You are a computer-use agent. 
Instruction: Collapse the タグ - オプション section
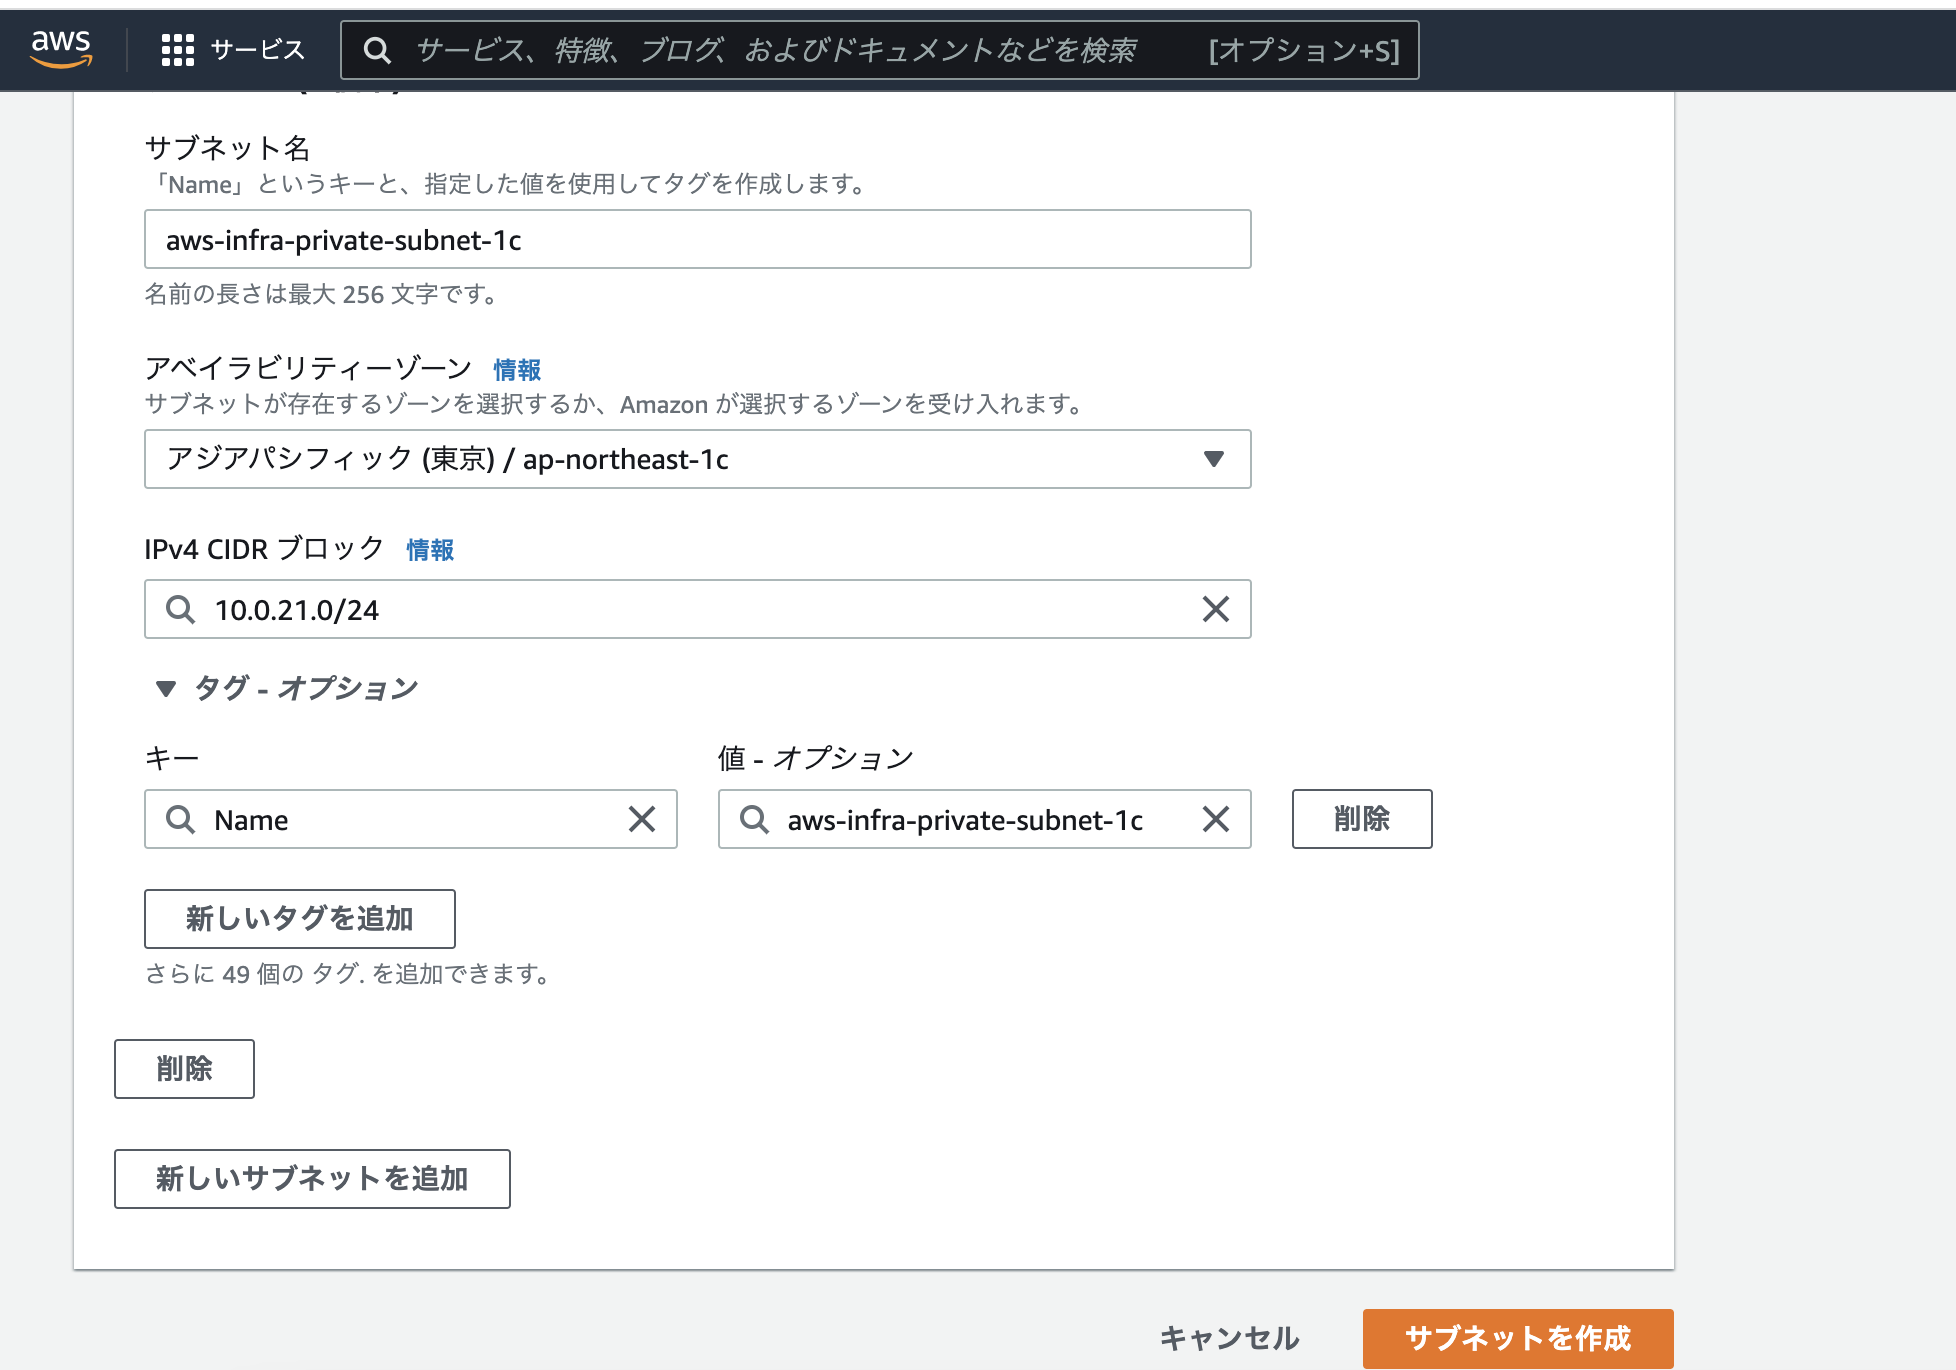[x=164, y=687]
